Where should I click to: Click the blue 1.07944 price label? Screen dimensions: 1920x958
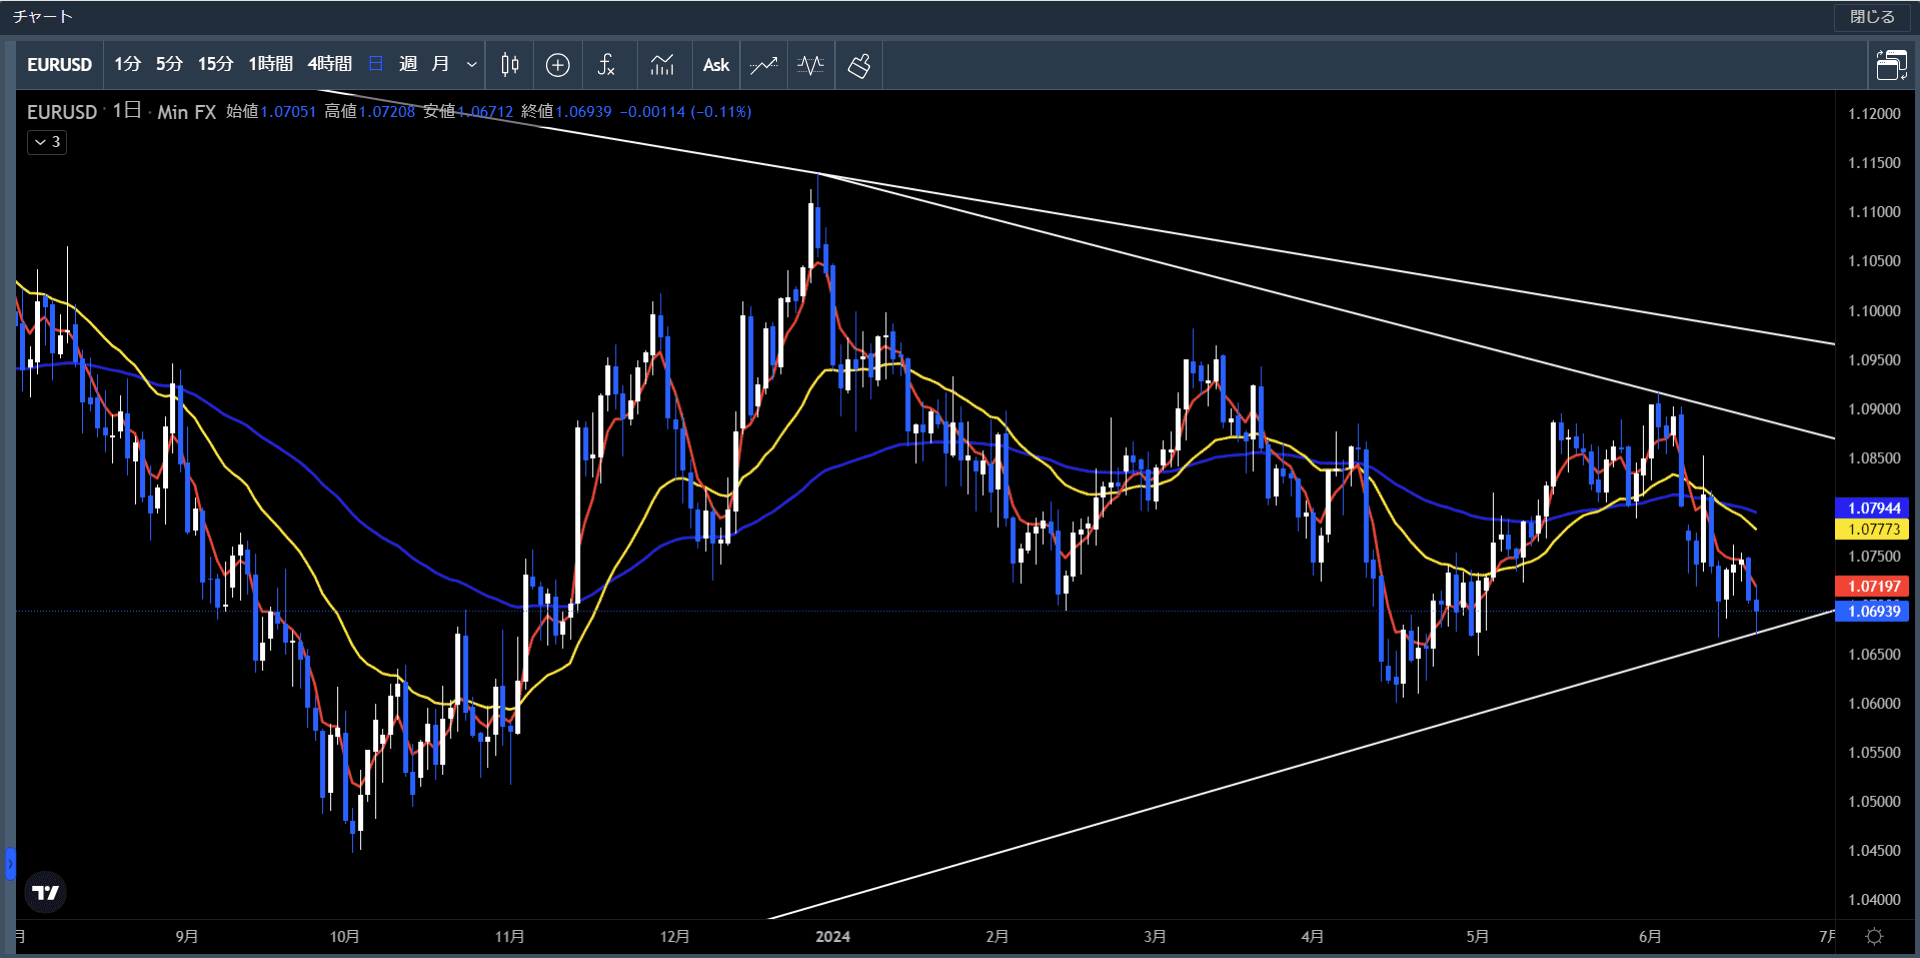tap(1872, 508)
